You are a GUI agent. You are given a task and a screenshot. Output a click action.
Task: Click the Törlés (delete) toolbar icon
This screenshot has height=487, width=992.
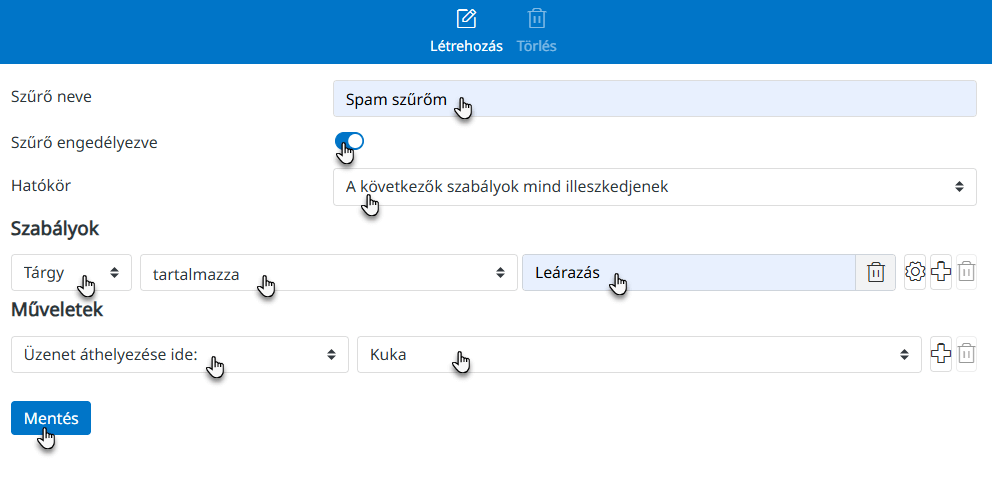[537, 19]
